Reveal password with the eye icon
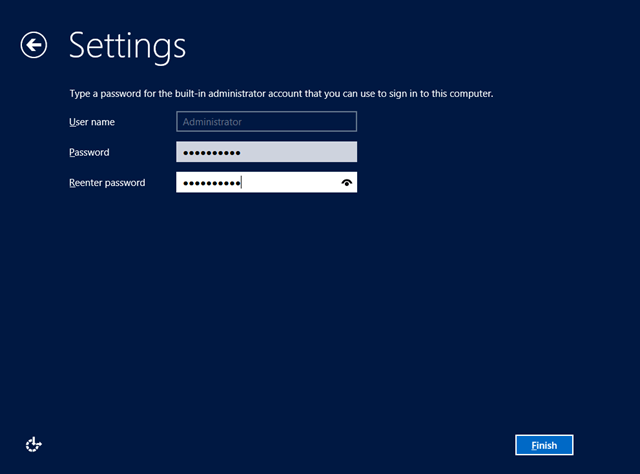 pos(347,182)
